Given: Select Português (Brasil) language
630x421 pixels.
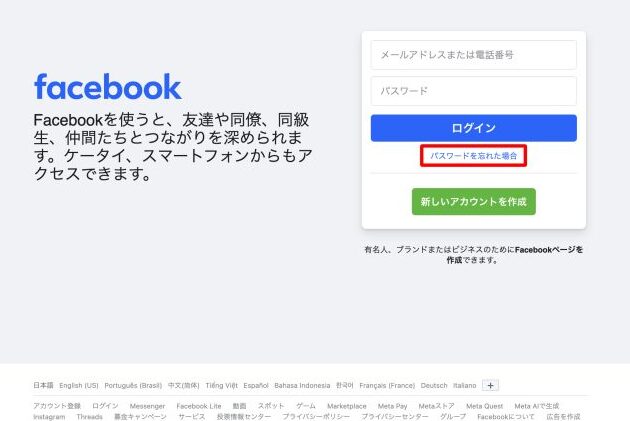Looking at the screenshot, I should [133, 385].
